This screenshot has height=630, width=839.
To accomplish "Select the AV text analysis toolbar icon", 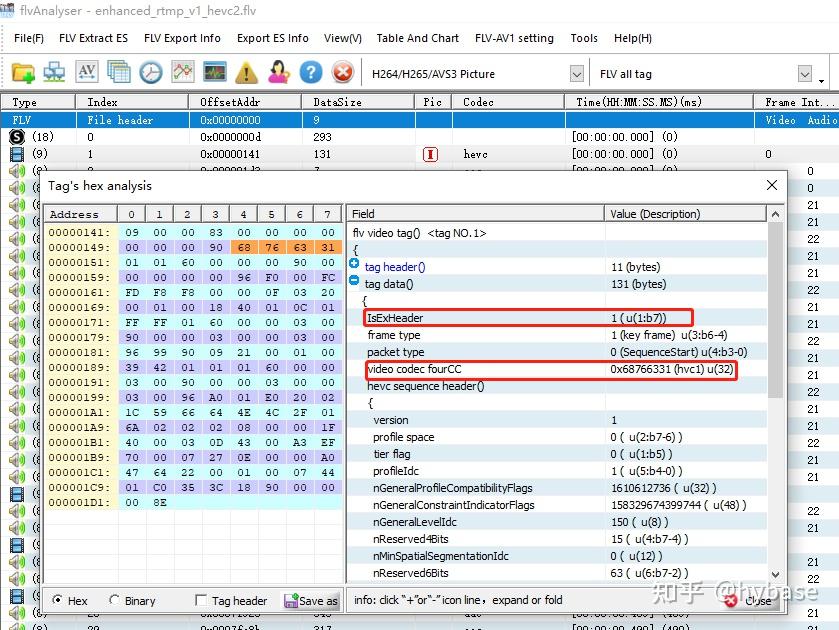I will point(87,73).
